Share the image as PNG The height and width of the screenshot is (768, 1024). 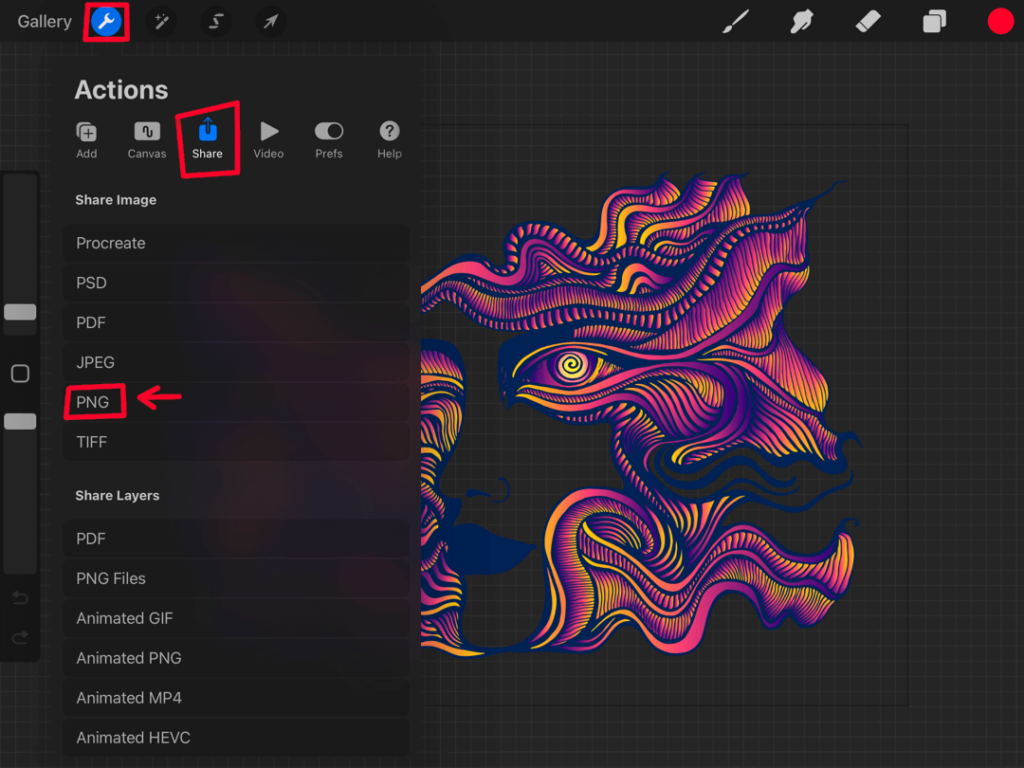[95, 401]
